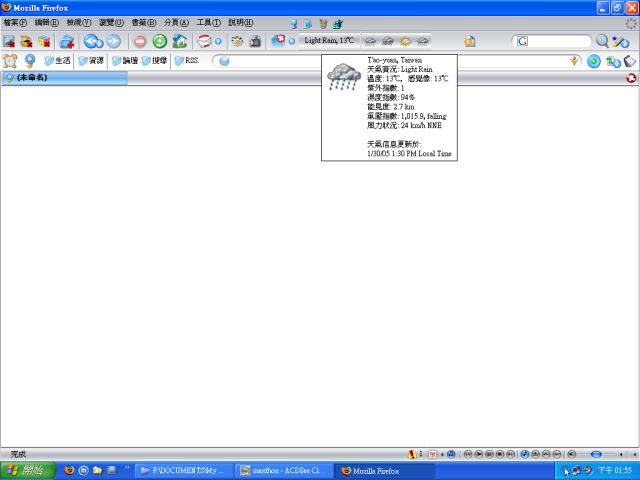Open the 論壇 bookmark folder
This screenshot has height=480, width=640.
coord(125,61)
